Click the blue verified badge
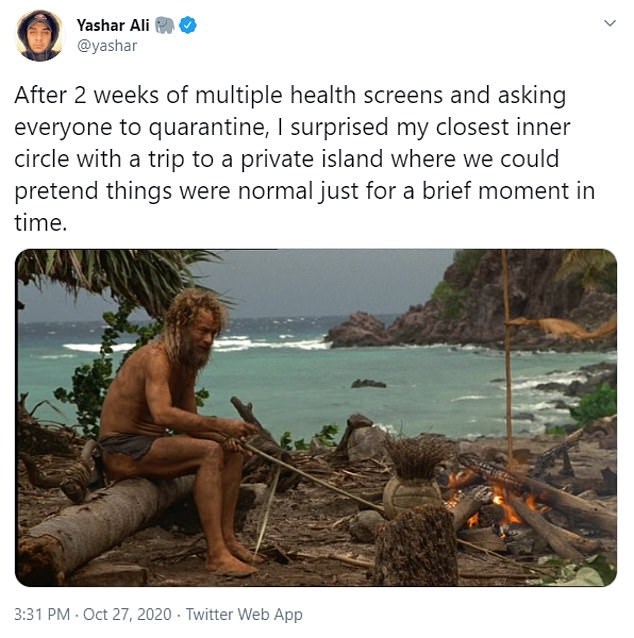 188,25
